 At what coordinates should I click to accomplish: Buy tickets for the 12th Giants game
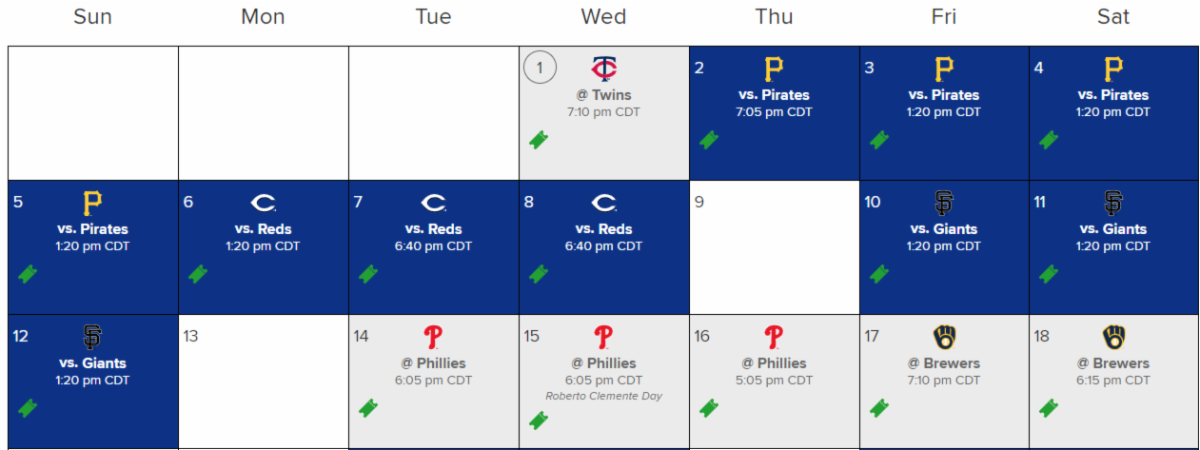28,408
